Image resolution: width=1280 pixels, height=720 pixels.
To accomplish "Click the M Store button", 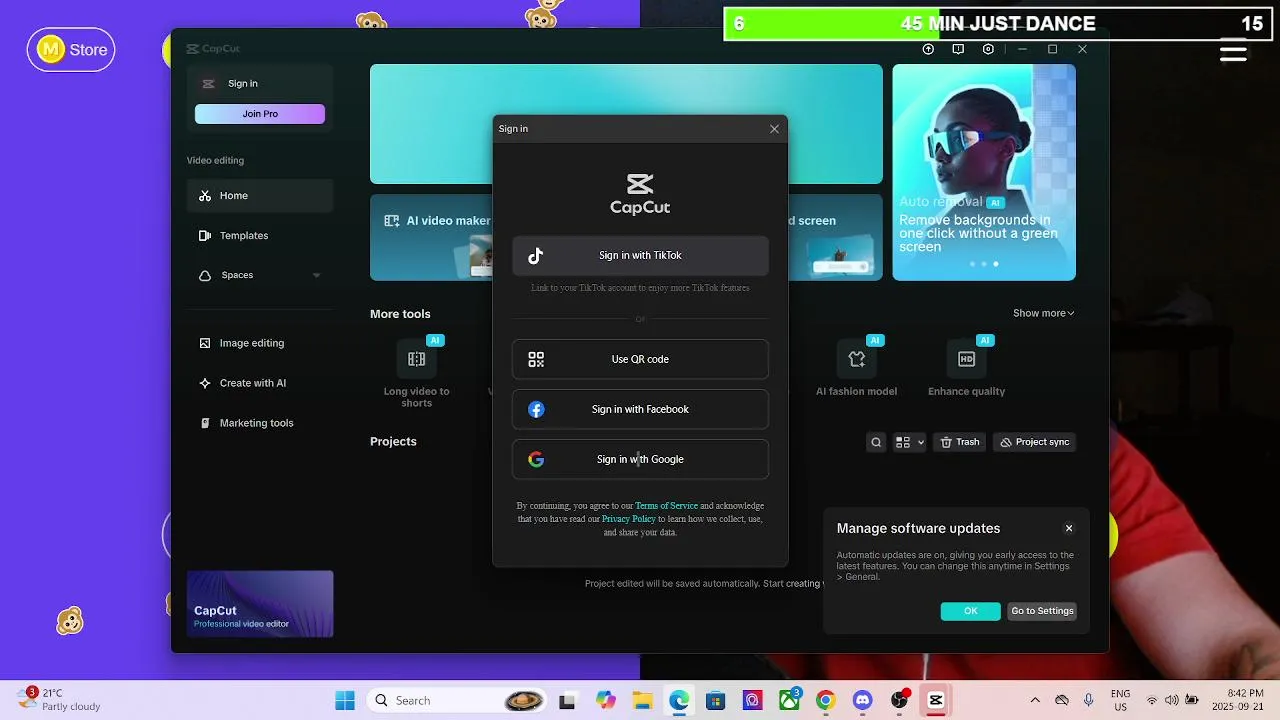I will [71, 49].
